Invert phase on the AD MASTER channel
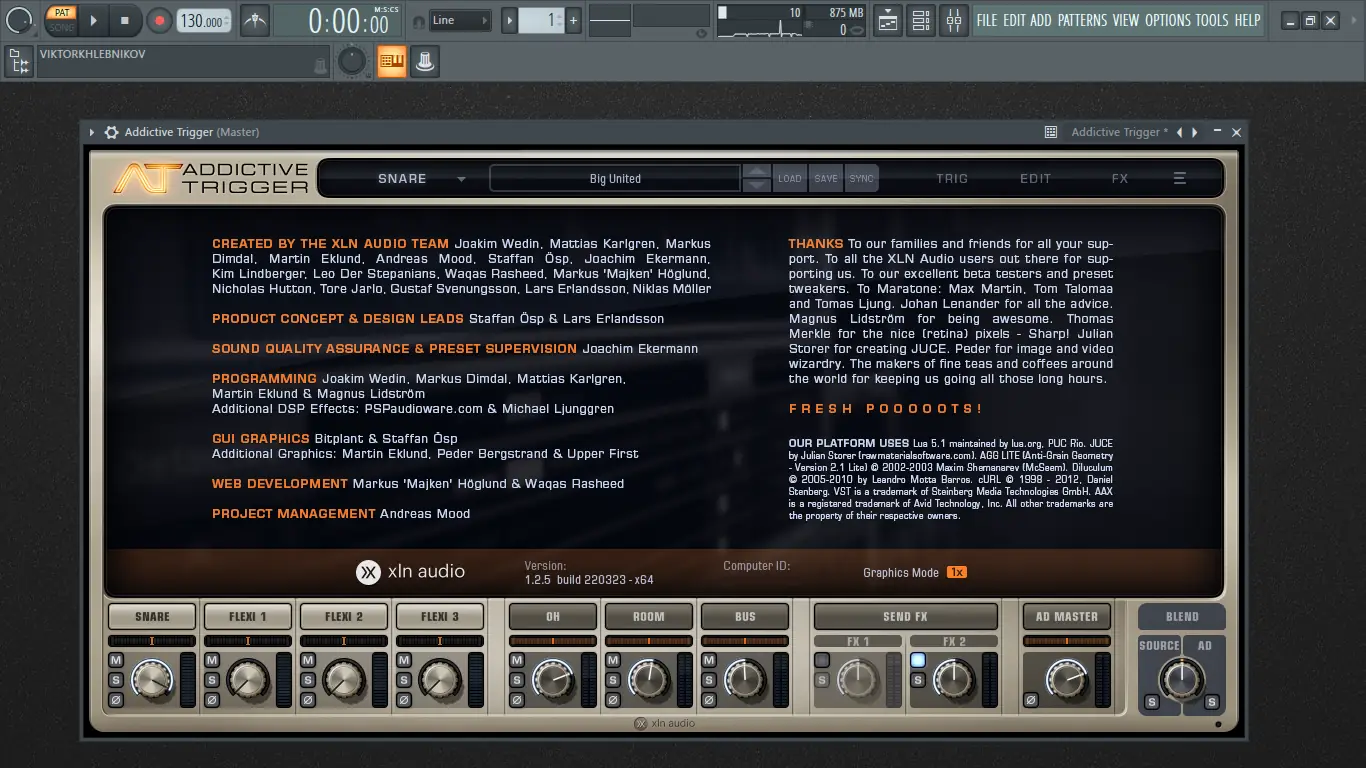Viewport: 1366px width, 768px height. (1030, 699)
